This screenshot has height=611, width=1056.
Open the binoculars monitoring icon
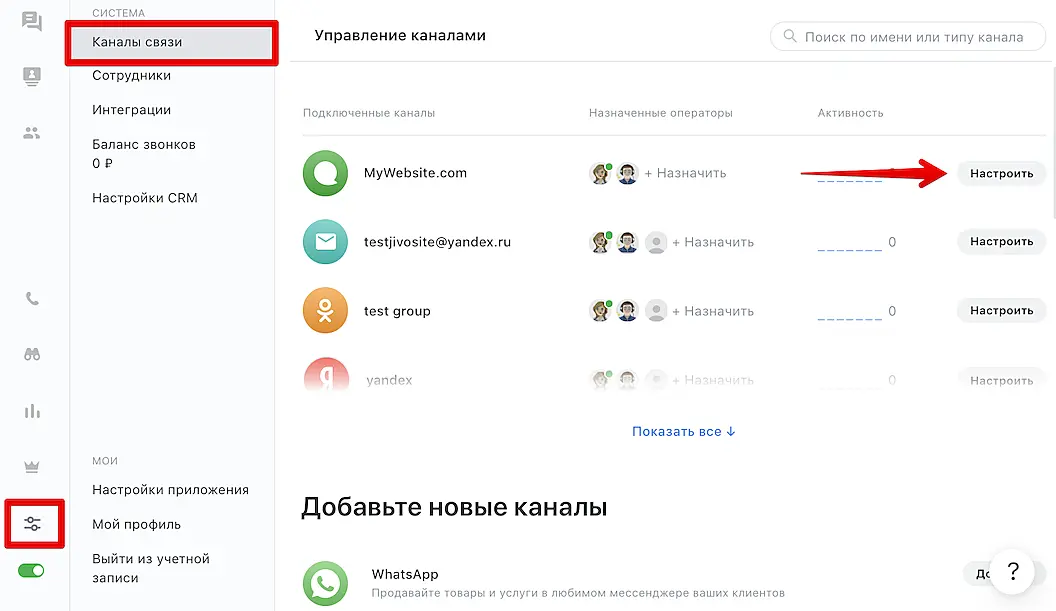tap(32, 354)
